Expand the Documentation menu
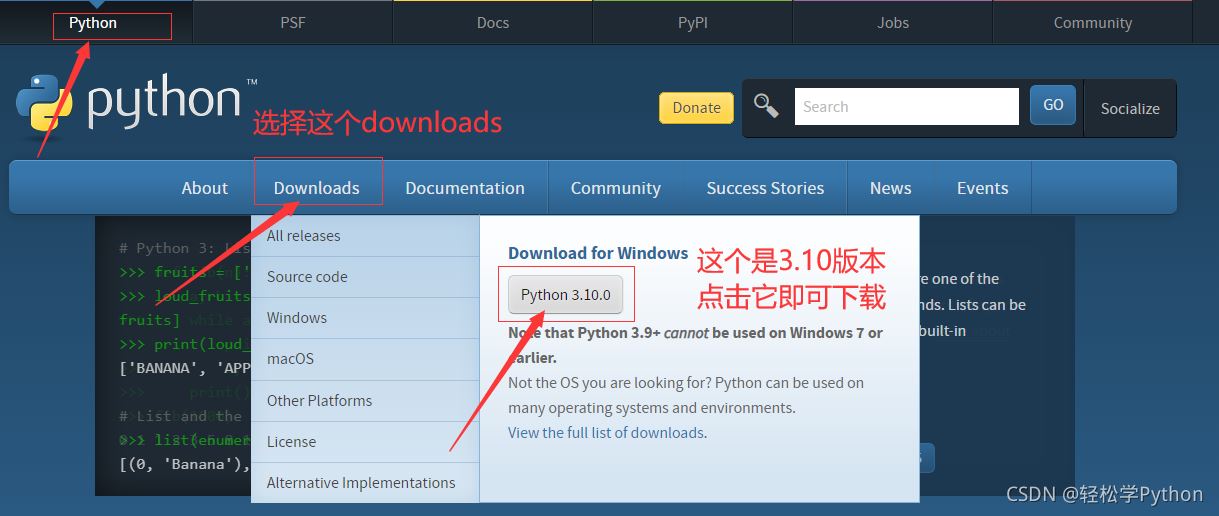The height and width of the screenshot is (516, 1219). click(465, 188)
